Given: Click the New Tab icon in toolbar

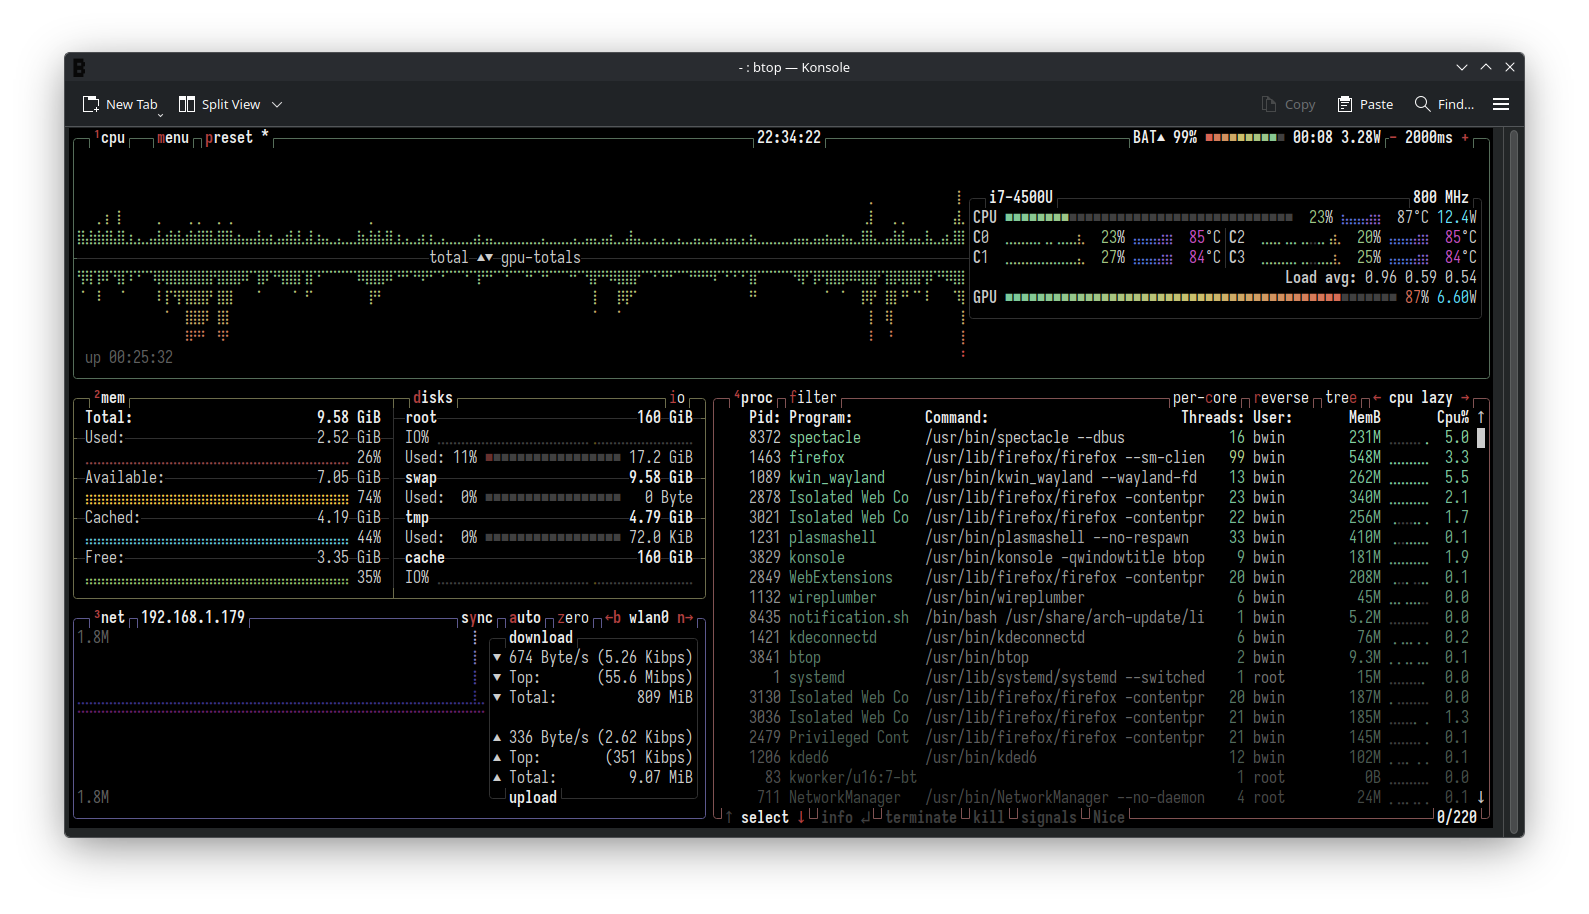Looking at the screenshot, I should [x=91, y=104].
